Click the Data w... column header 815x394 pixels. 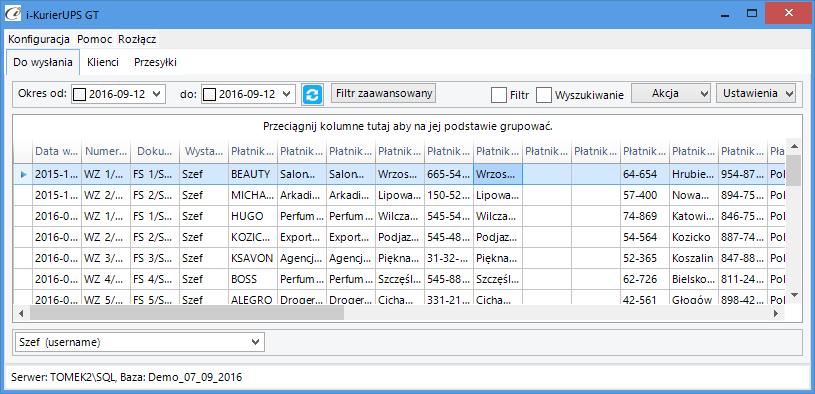click(x=57, y=151)
